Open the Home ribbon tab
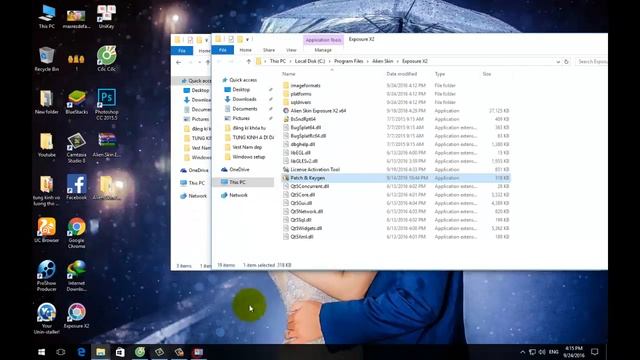The image size is (640, 360). (245, 50)
